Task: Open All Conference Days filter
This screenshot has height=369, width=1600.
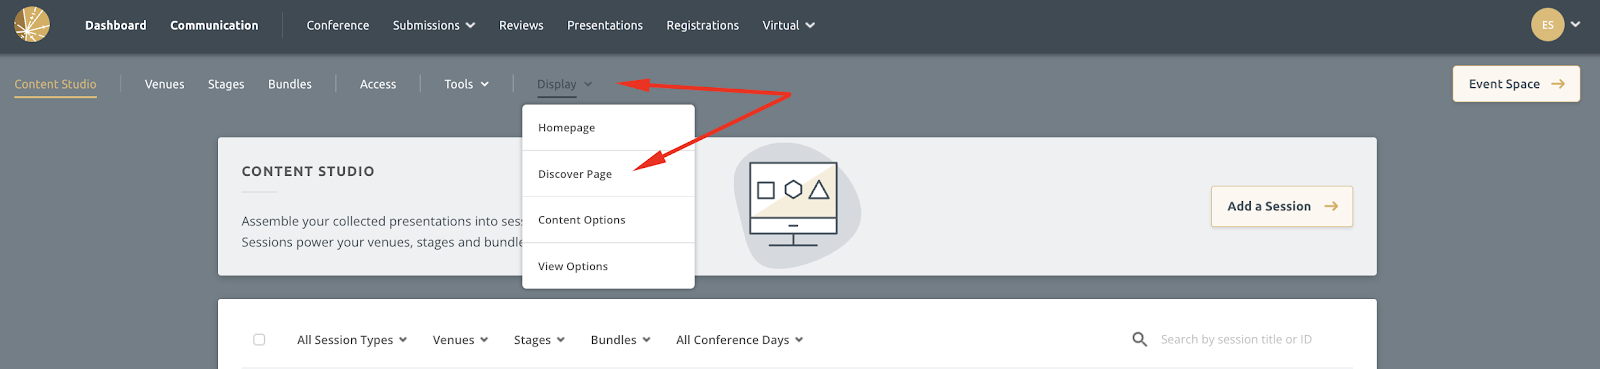Action: [x=740, y=340]
